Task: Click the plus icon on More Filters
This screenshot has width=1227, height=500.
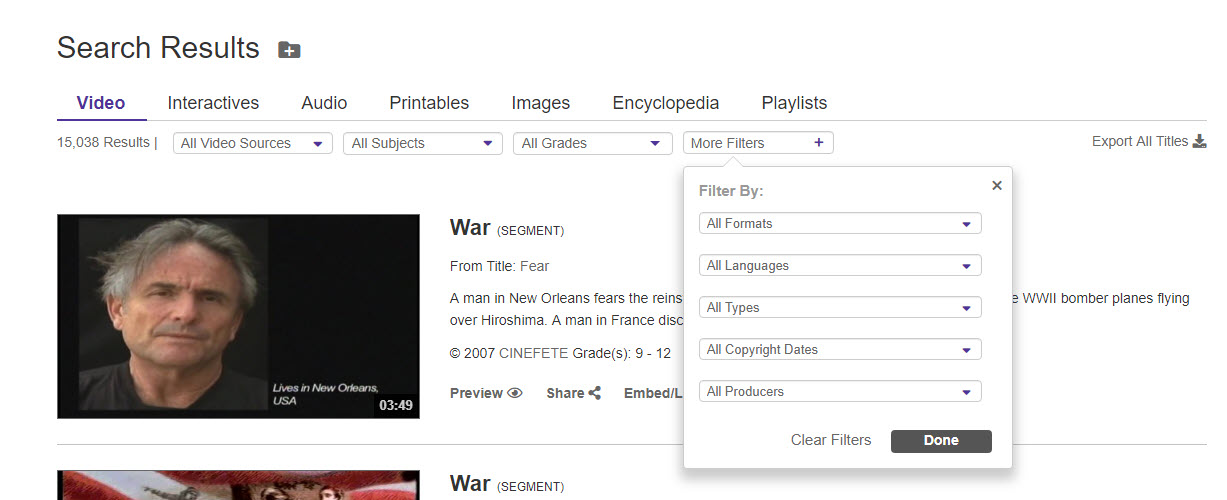Action: 818,143
